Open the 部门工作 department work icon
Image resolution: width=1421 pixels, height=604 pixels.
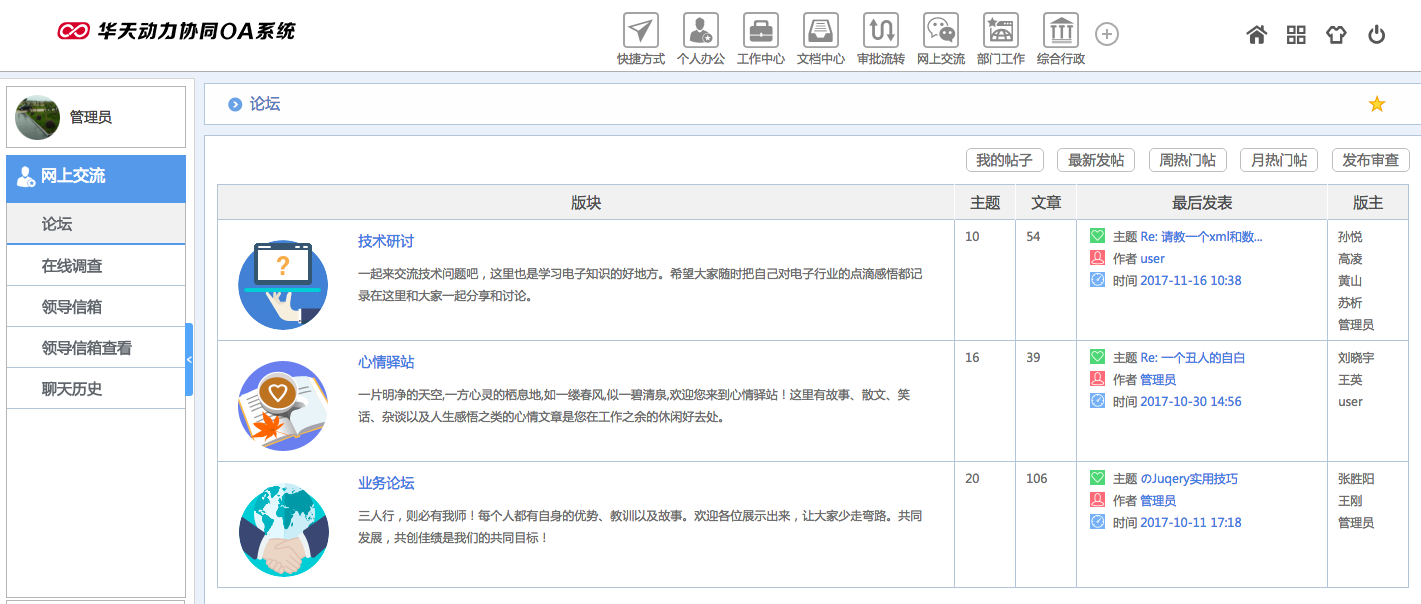pos(1000,30)
